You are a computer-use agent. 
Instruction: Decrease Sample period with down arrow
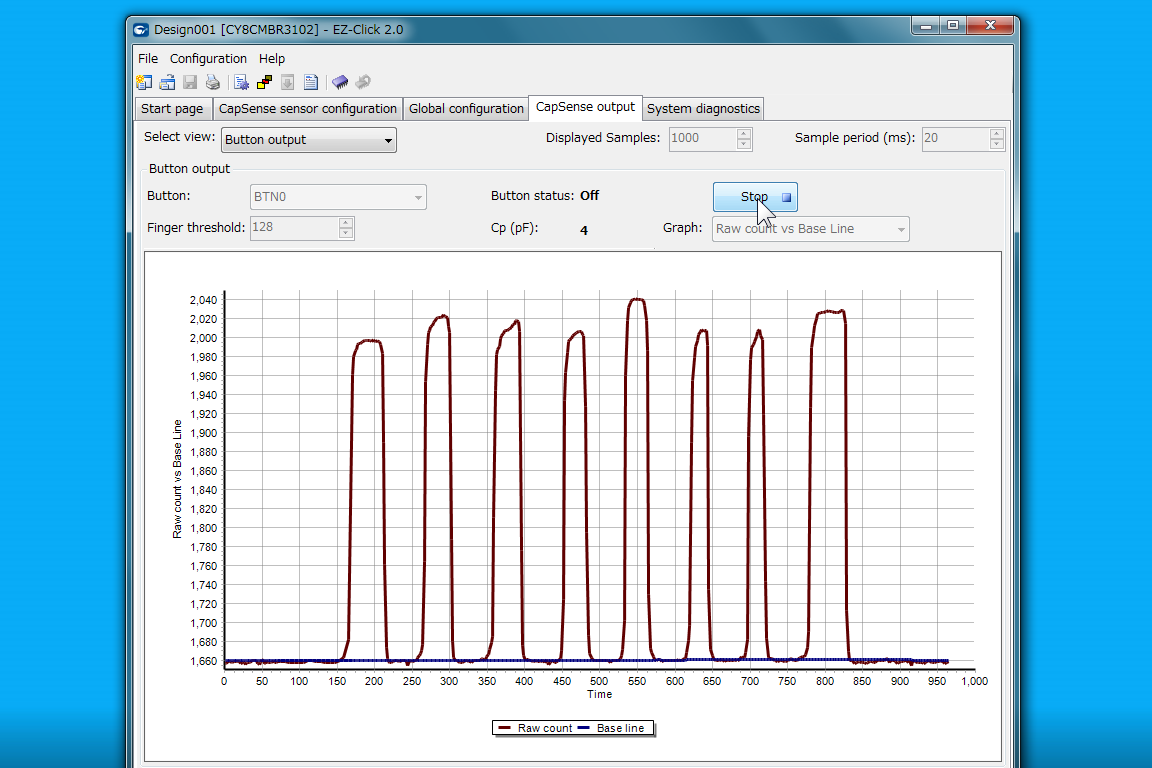click(997, 144)
